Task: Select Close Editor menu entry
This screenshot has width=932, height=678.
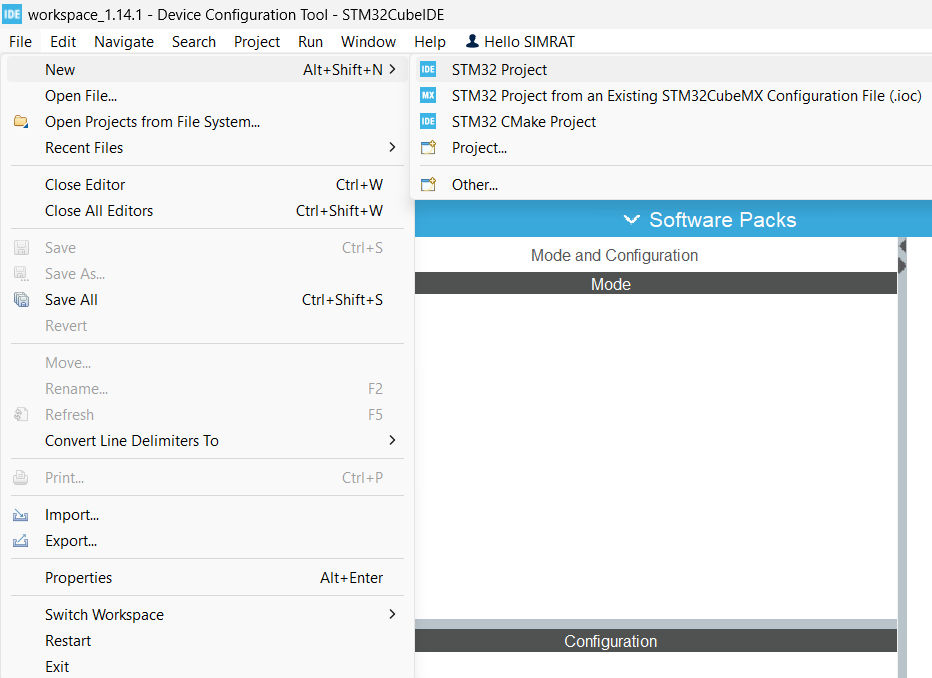Action: [x=207, y=185]
